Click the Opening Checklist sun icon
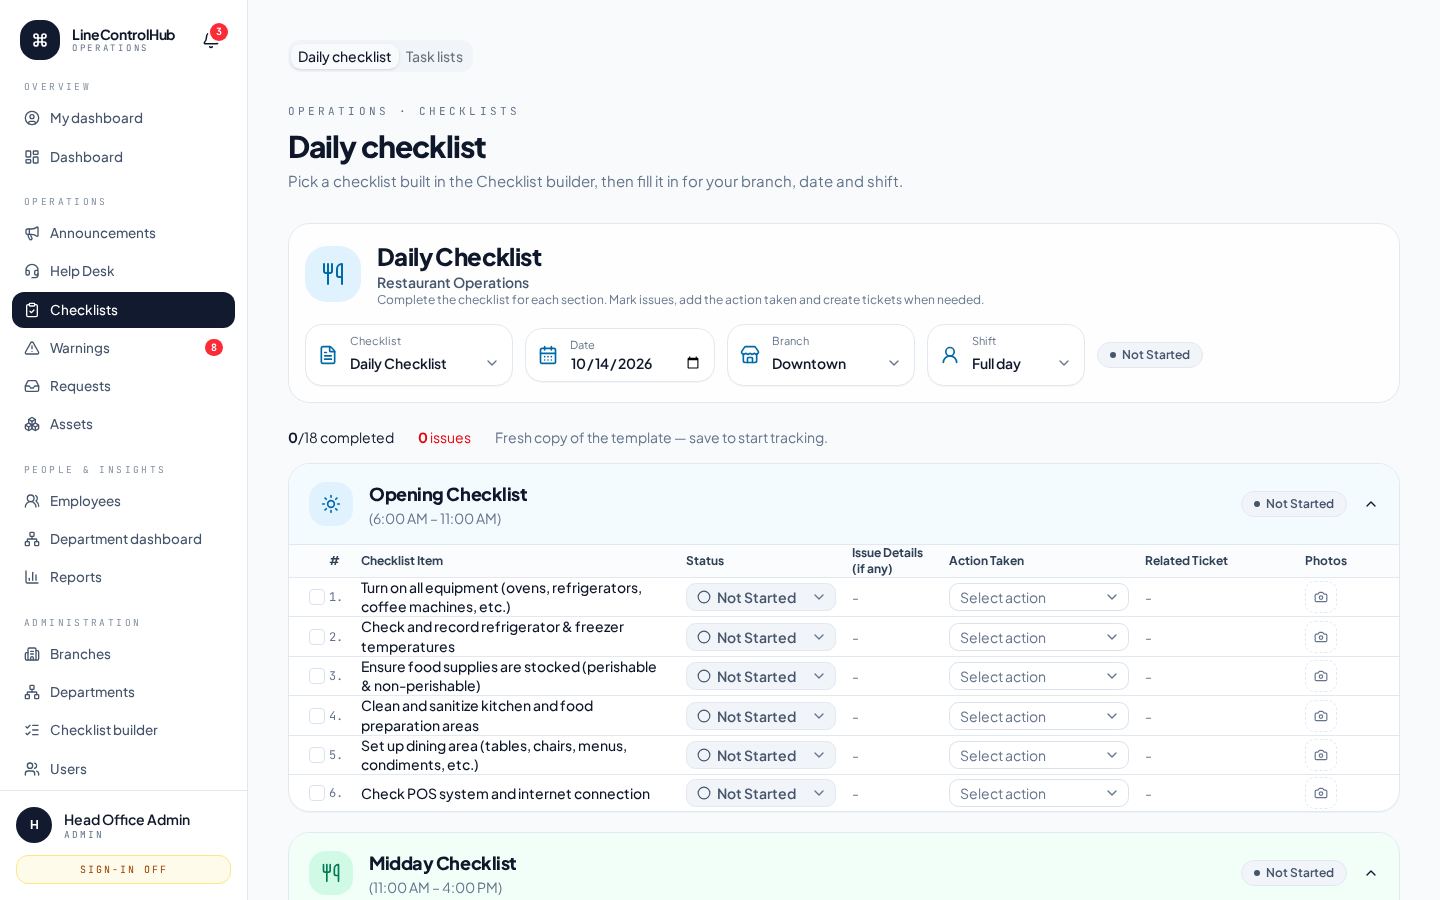The height and width of the screenshot is (900, 1440). [331, 504]
